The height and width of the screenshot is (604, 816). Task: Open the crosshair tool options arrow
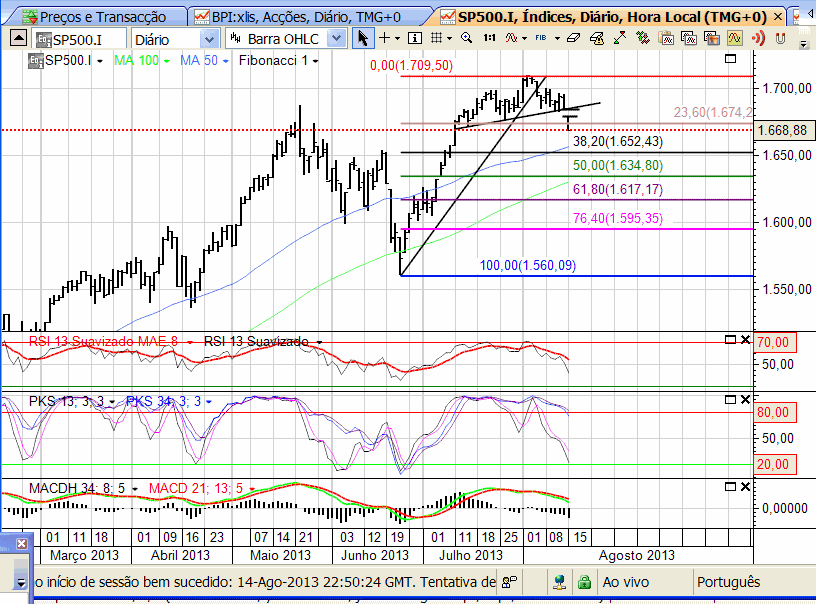tap(398, 38)
